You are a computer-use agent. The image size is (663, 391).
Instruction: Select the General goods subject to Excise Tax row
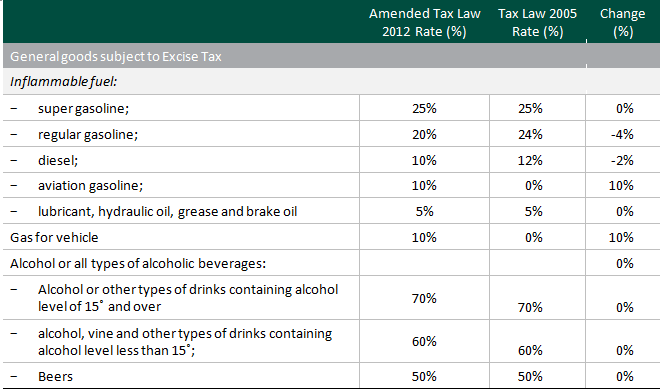point(331,56)
